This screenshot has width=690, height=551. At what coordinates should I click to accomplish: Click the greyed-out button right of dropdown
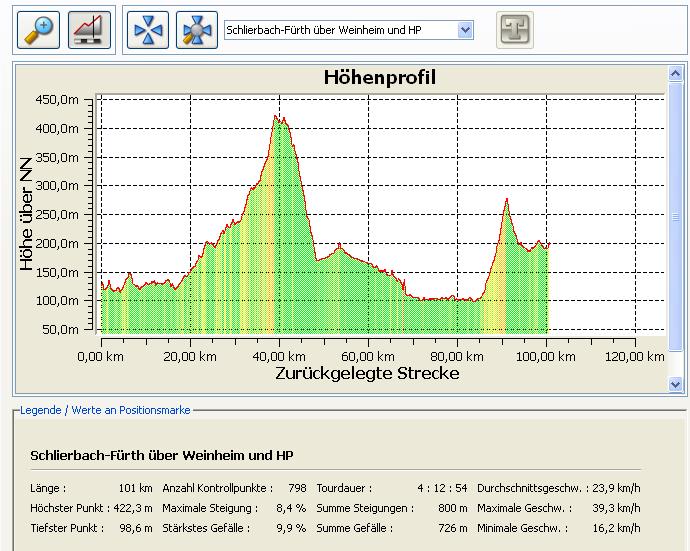click(515, 30)
